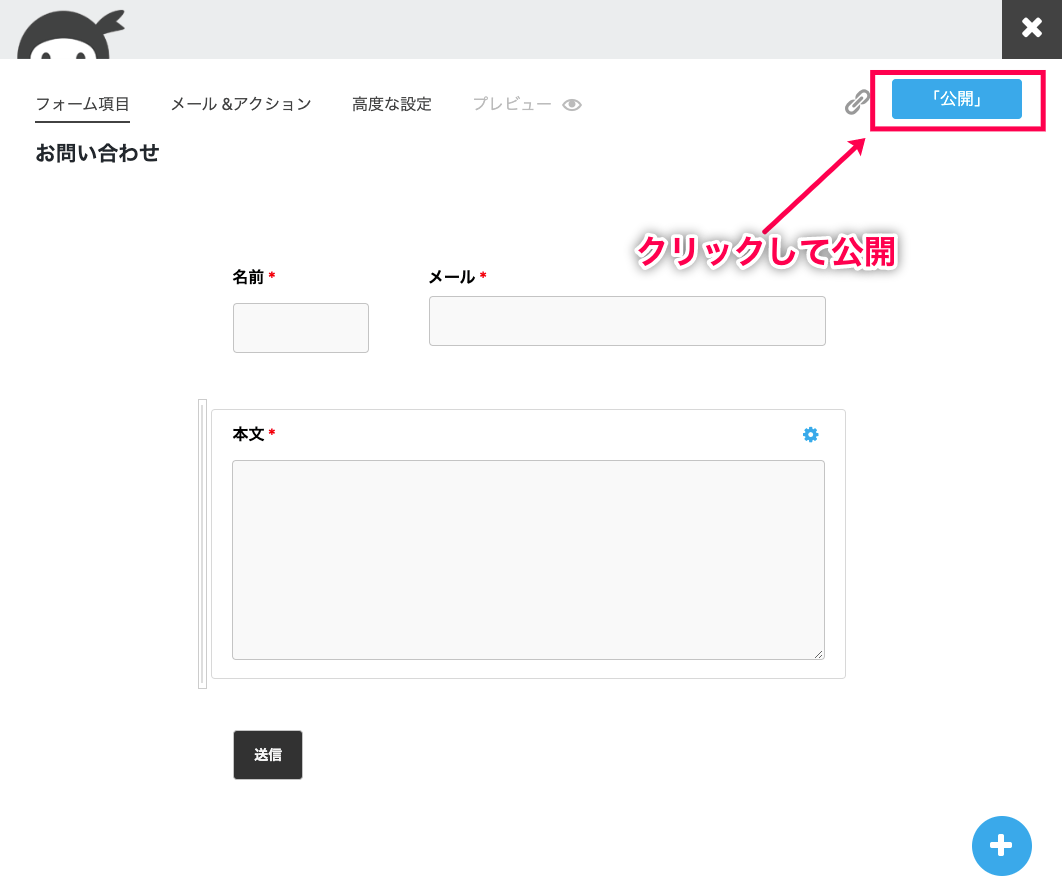Click into the メール input box
The width and height of the screenshot is (1062, 891).
(x=627, y=321)
